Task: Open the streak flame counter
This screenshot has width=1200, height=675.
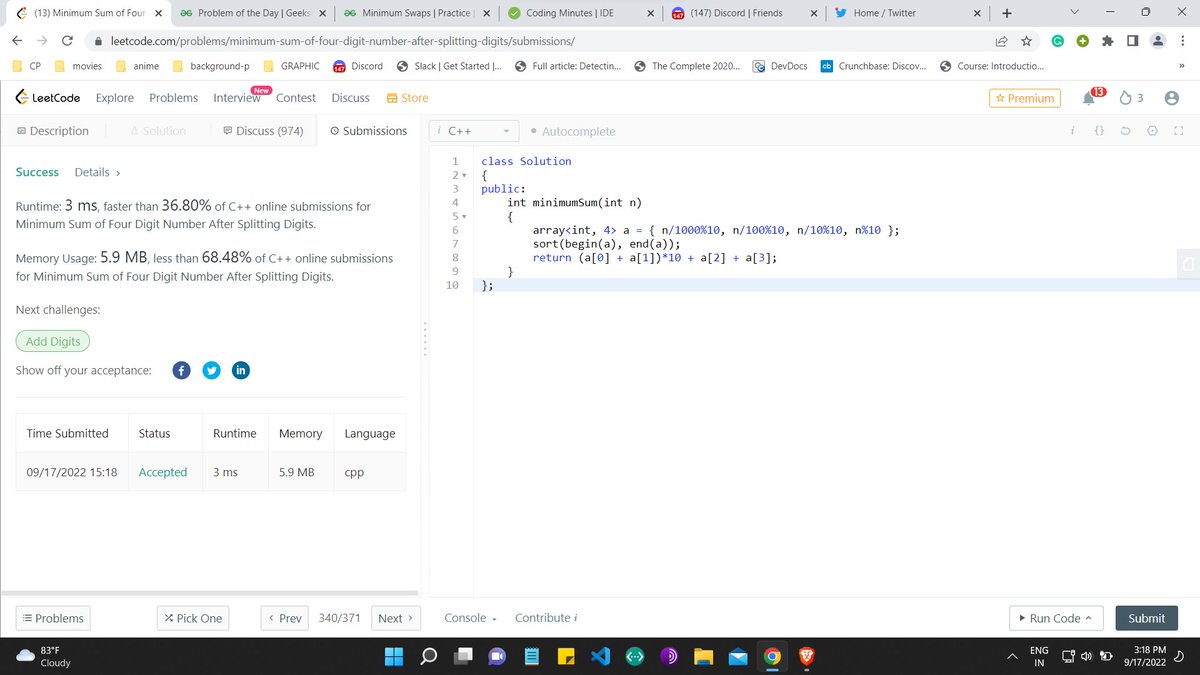Action: coord(1131,98)
